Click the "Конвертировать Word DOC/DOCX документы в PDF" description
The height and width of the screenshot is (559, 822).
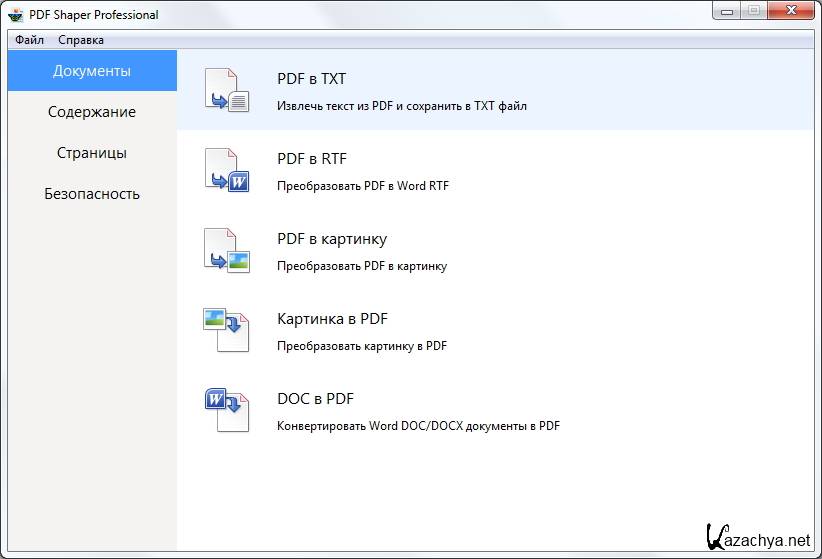[x=418, y=426]
